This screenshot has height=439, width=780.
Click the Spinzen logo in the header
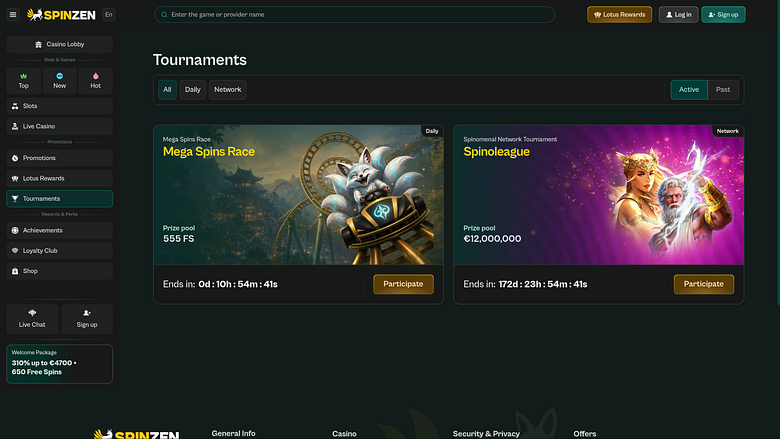coord(61,15)
